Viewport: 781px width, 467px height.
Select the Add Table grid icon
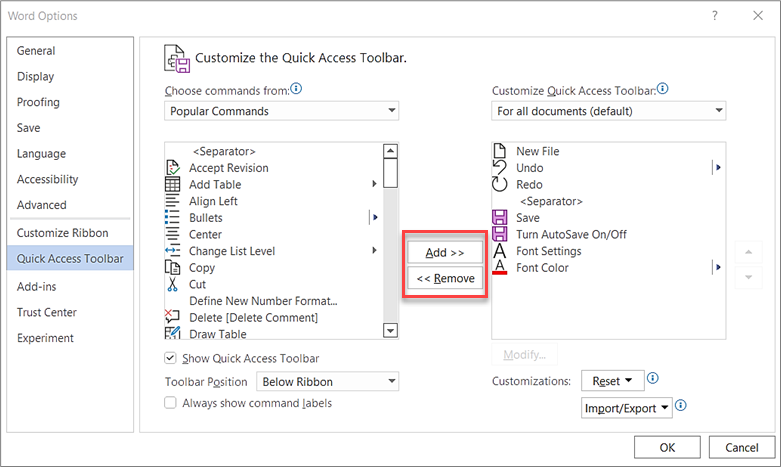[172, 185]
